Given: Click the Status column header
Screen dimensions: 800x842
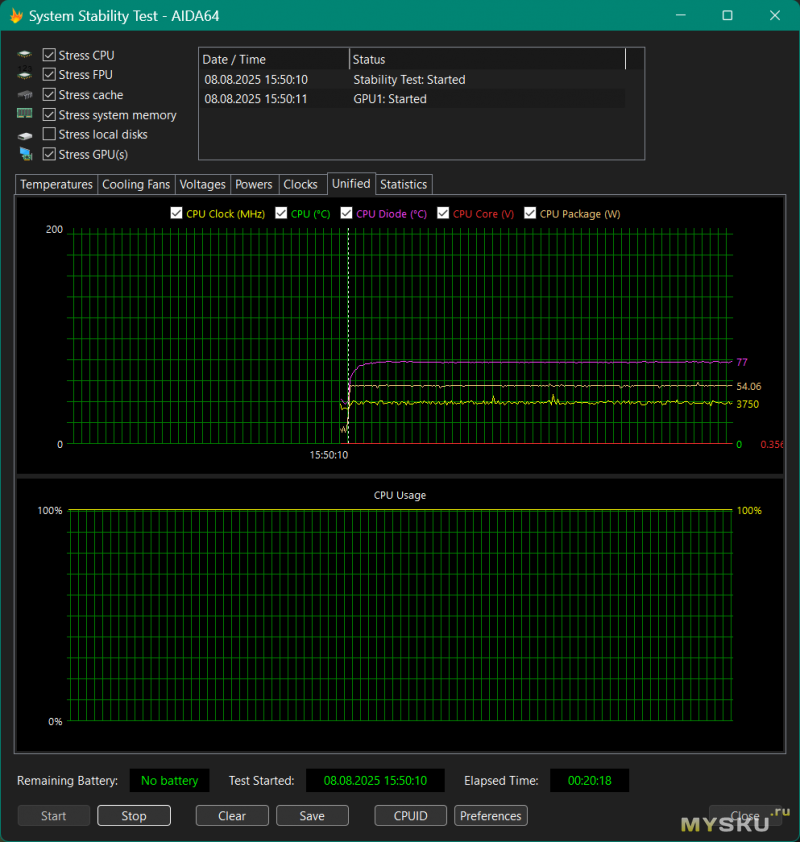Looking at the screenshot, I should pyautogui.click(x=488, y=59).
